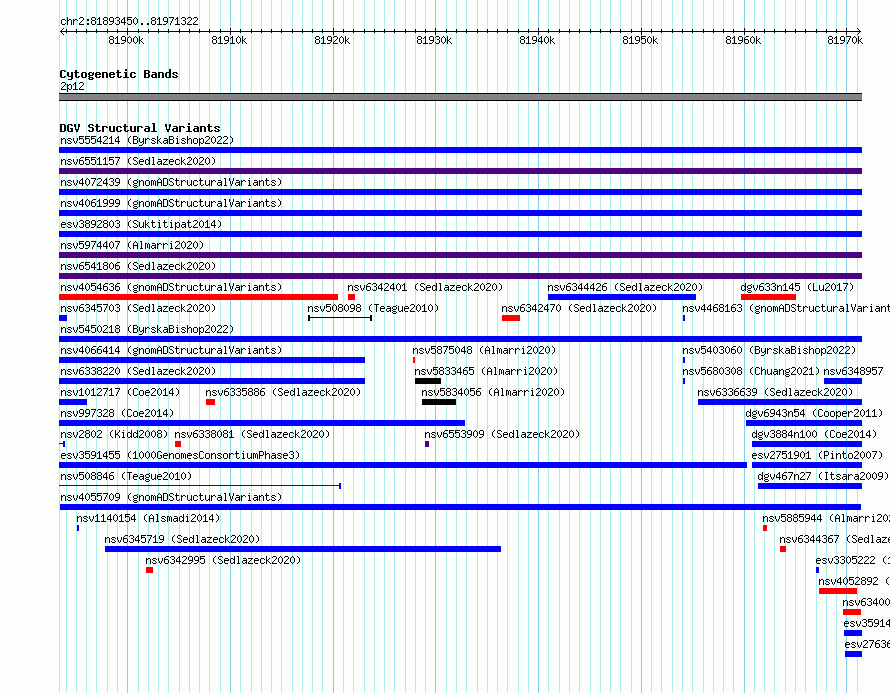Select the 81960k ruler position
Screen dimensions: 890x693
point(743,40)
